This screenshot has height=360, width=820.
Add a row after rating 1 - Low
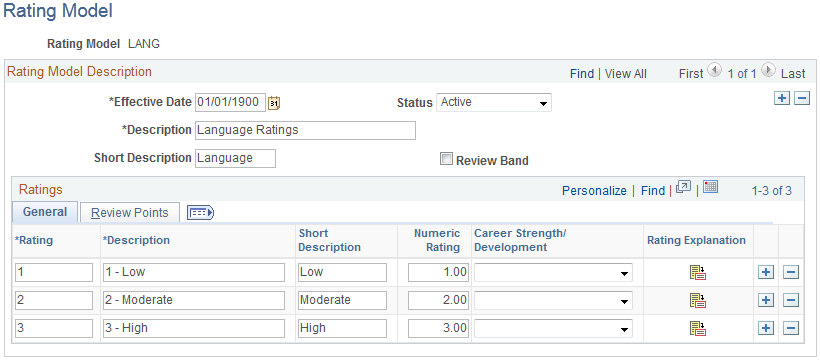[x=766, y=272]
